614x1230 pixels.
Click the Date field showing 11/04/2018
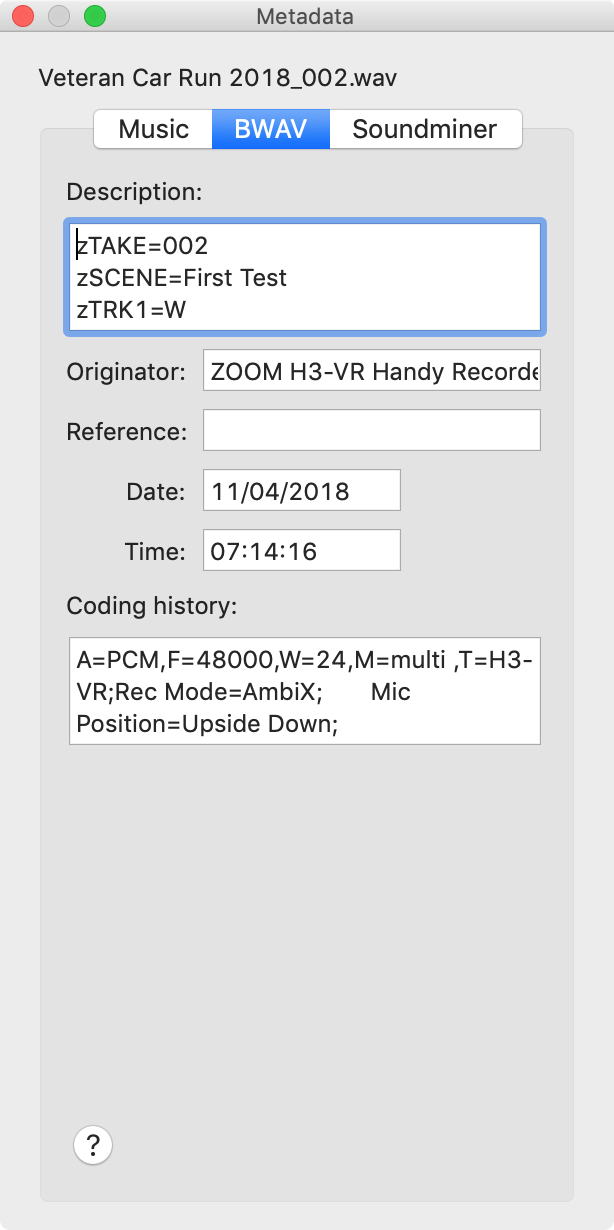(x=301, y=491)
